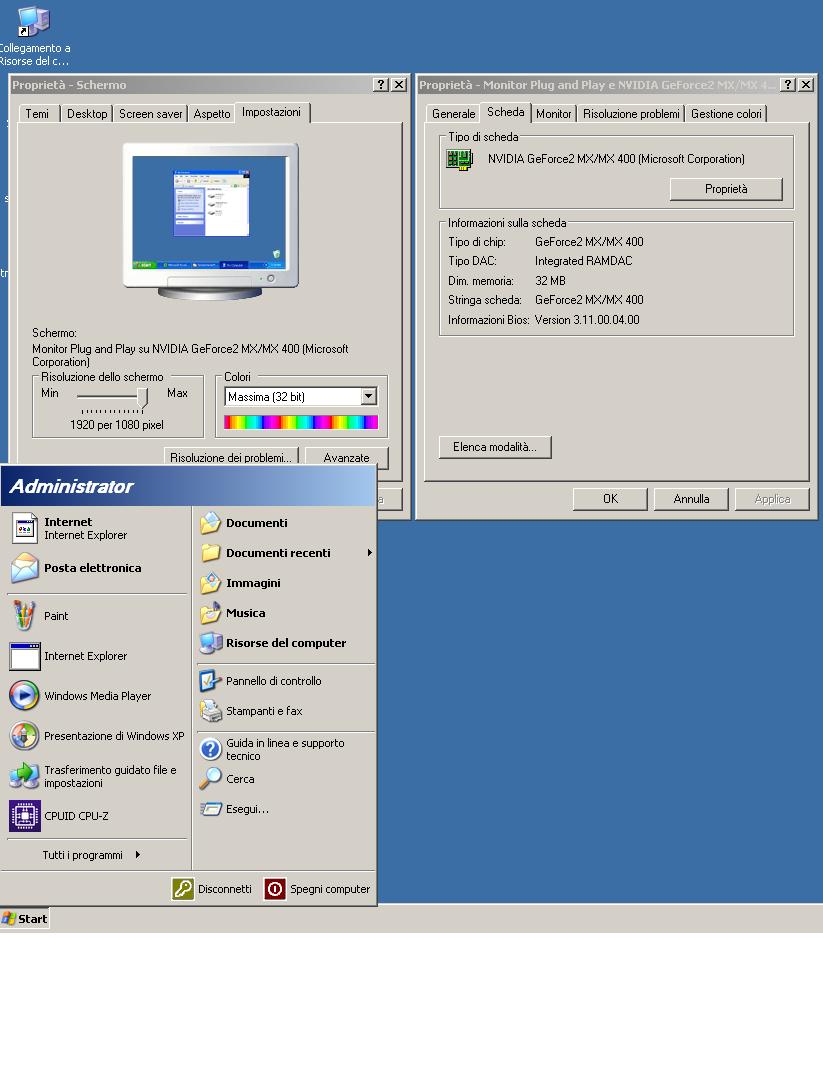Click the Documenti recenti folder icon
The image size is (823, 1080).
[210, 553]
